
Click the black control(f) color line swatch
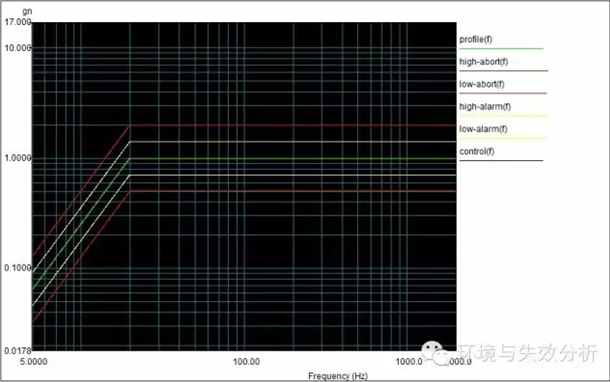[501, 160]
